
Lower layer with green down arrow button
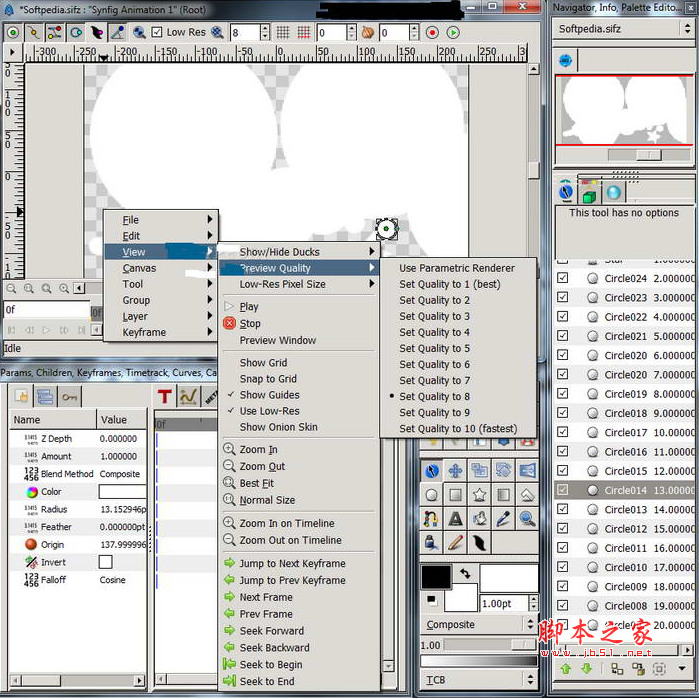click(x=587, y=668)
